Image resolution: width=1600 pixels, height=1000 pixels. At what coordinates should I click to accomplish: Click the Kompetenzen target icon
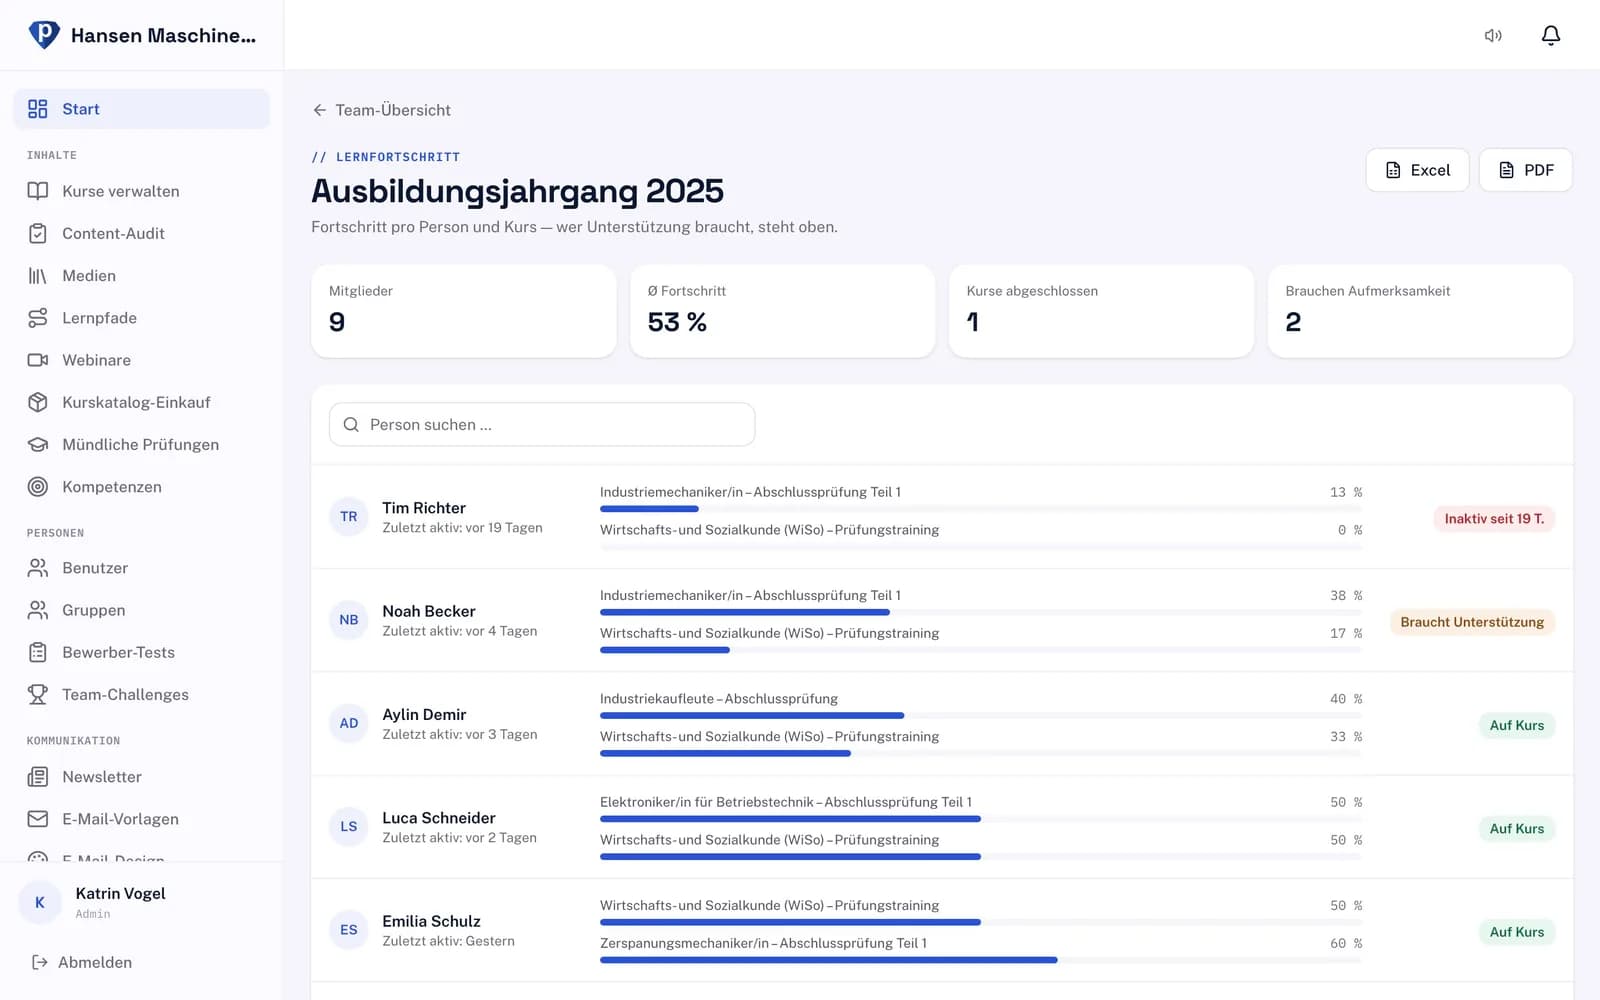pyautogui.click(x=38, y=487)
